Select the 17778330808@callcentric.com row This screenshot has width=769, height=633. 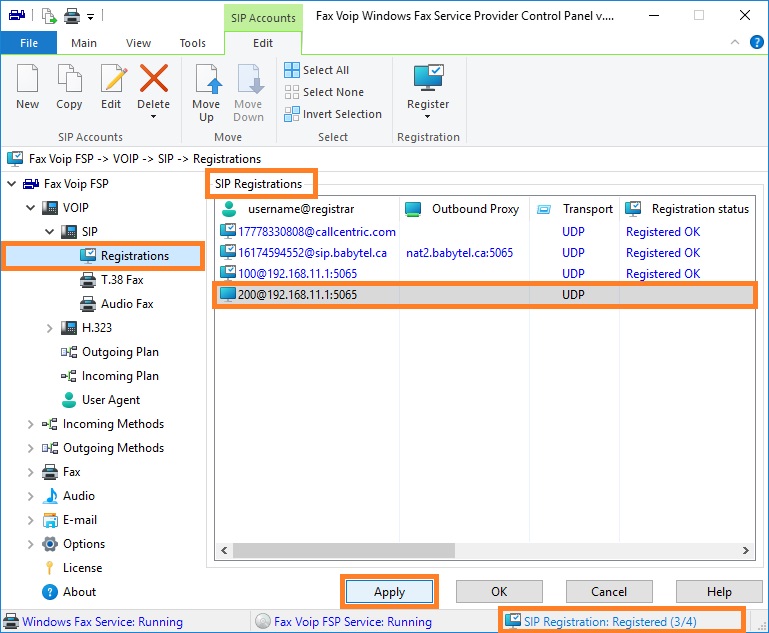[x=484, y=231]
